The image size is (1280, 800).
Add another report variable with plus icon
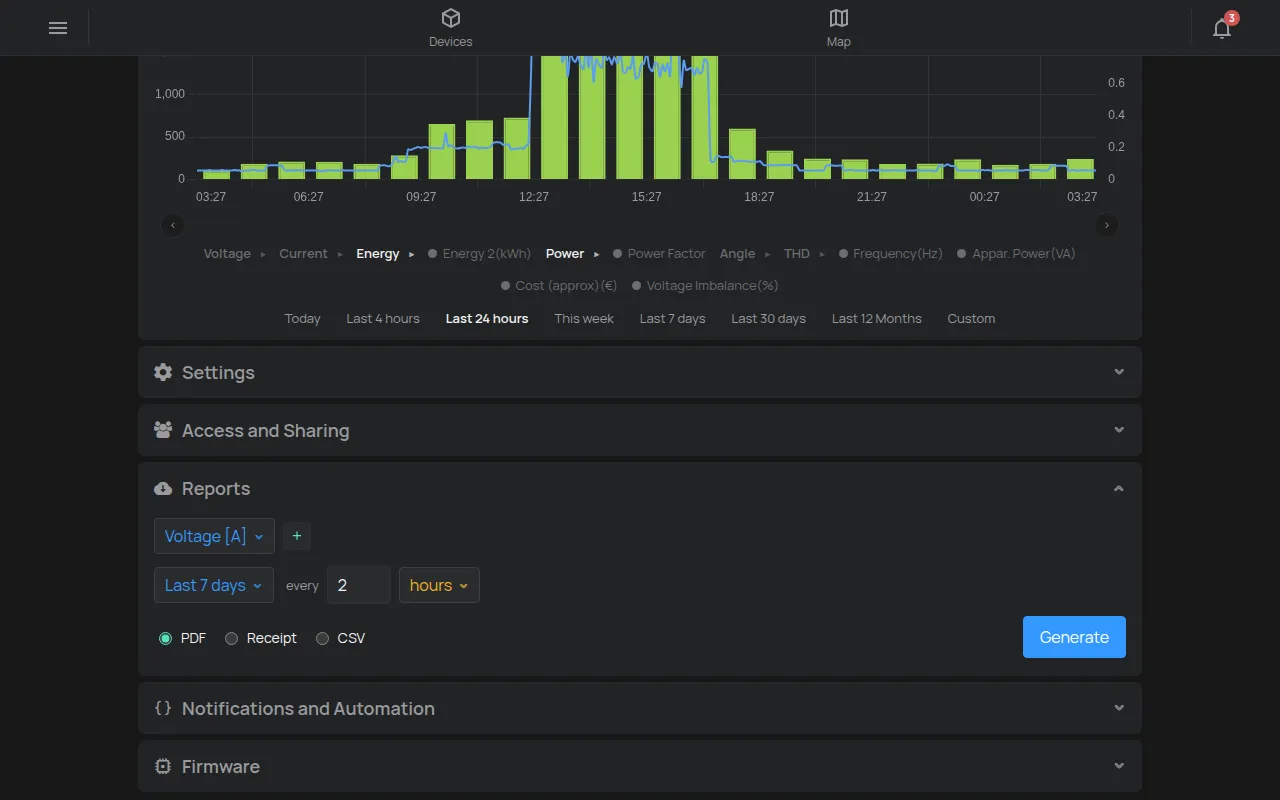point(297,536)
